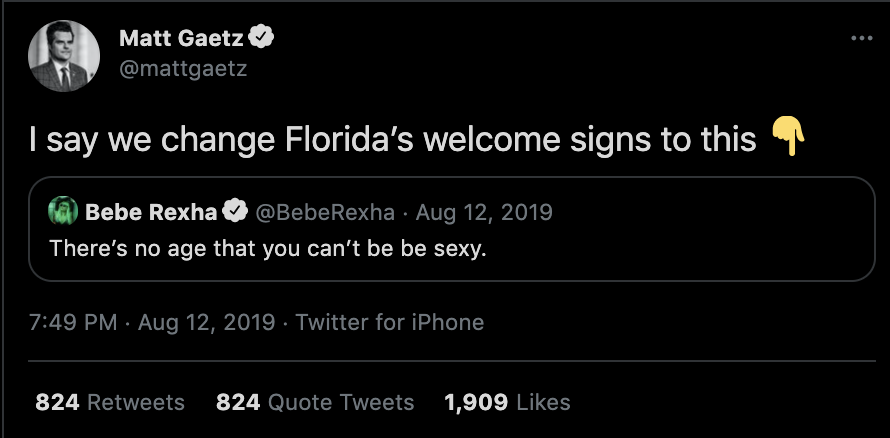Click Bebe Rexha's small avatar icon
The image size is (890, 438).
(x=64, y=212)
